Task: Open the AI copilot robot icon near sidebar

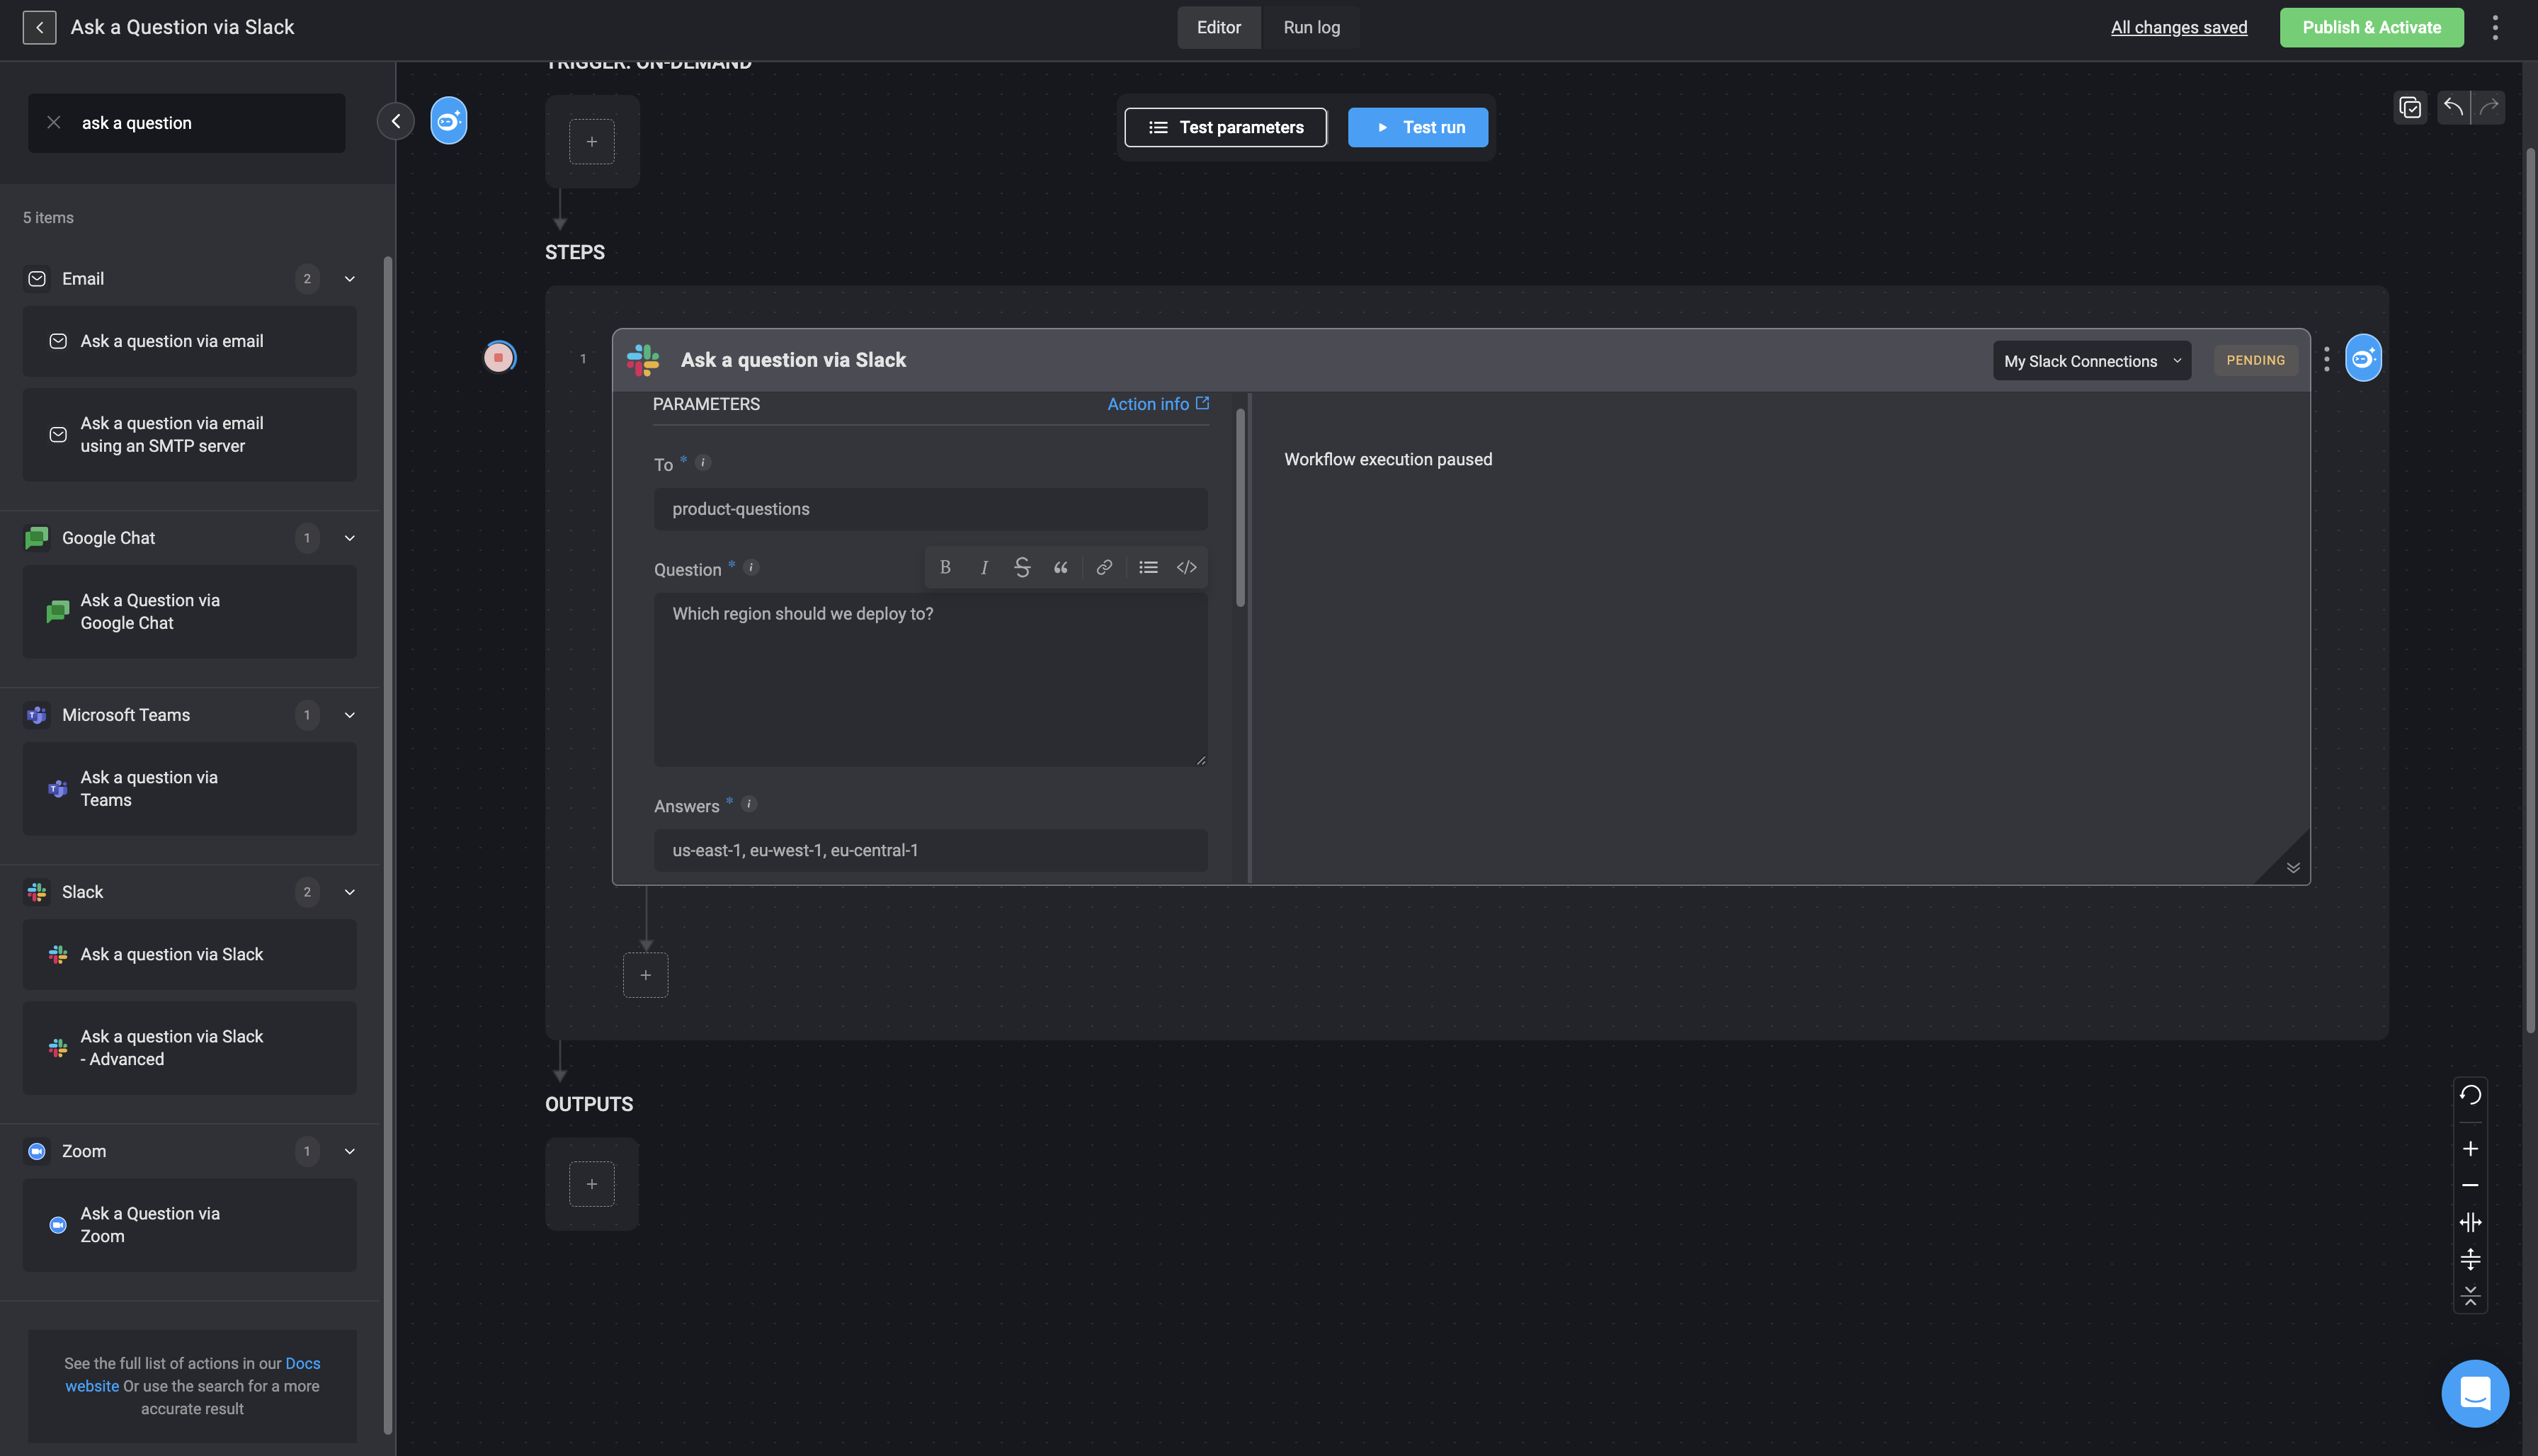Action: [x=449, y=121]
